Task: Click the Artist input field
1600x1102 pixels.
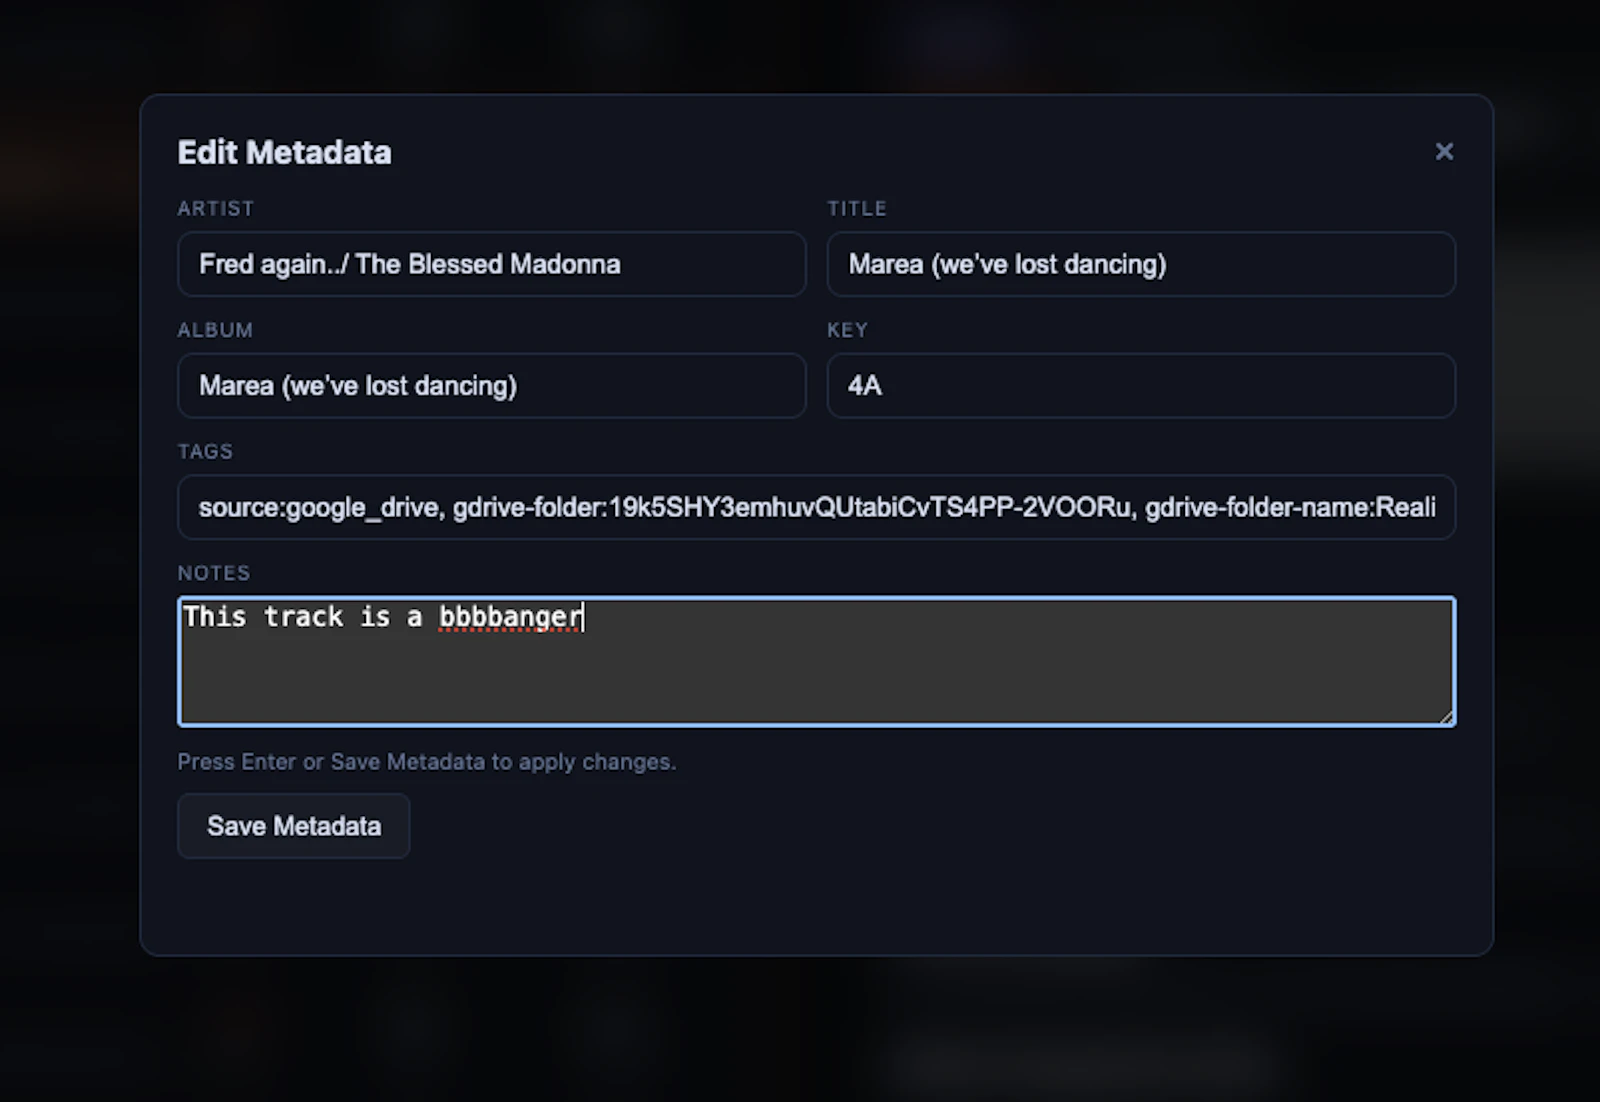Action: pos(491,264)
